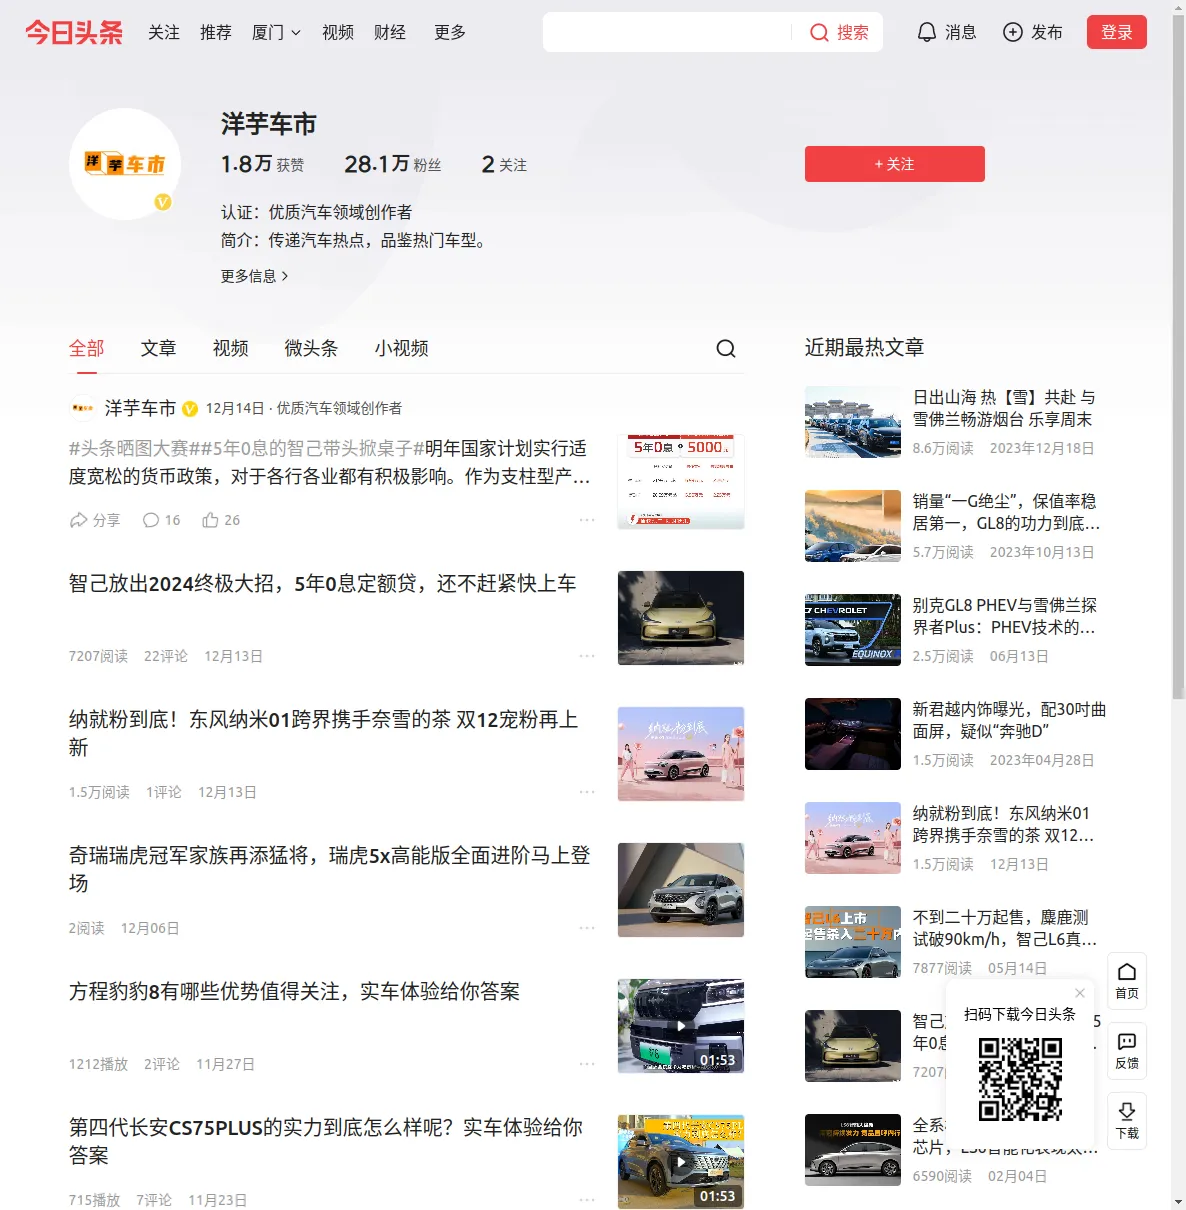The image size is (1186, 1210).
Task: Open the 更多 navigation menu
Action: coord(450,33)
